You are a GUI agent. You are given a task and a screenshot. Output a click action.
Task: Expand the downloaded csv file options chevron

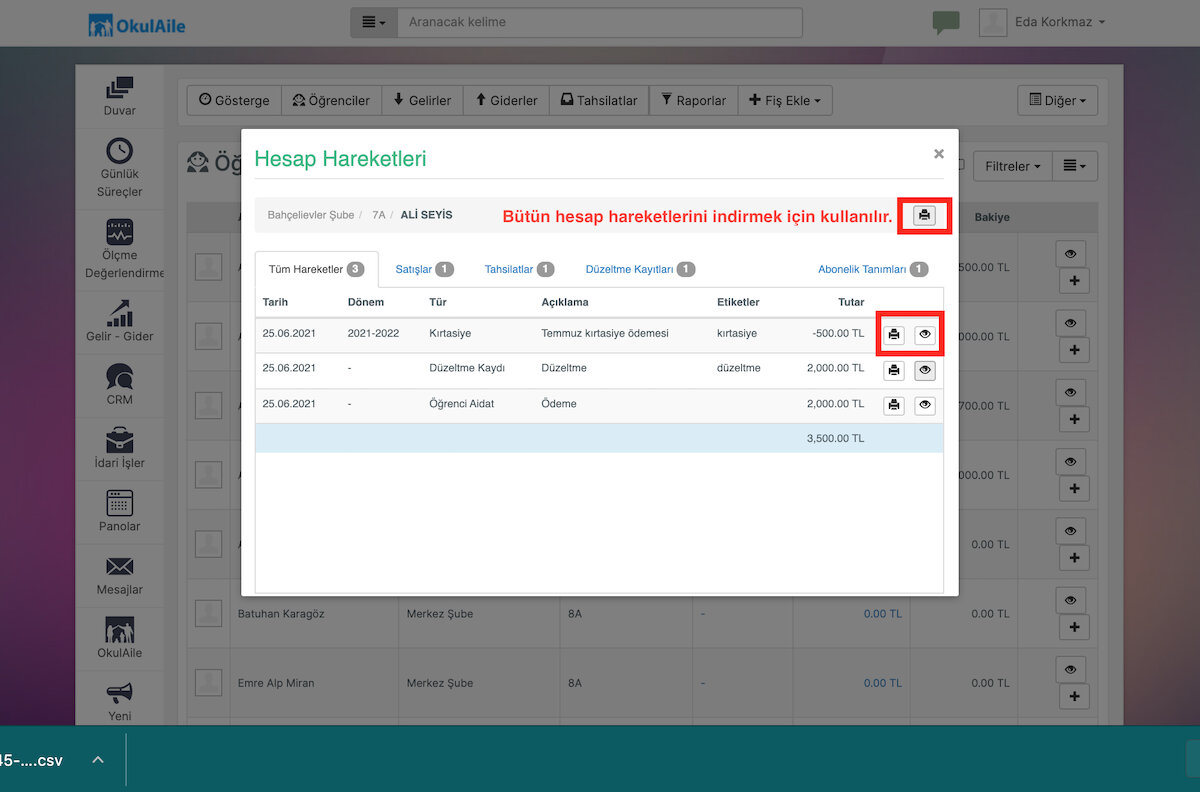point(98,760)
